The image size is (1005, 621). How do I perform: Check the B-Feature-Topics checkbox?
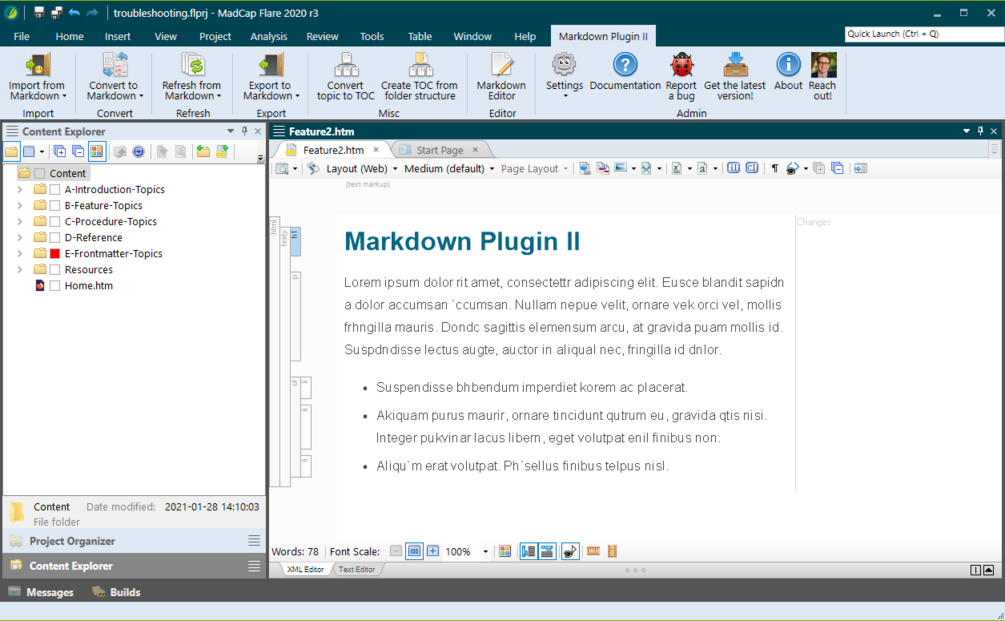point(55,206)
